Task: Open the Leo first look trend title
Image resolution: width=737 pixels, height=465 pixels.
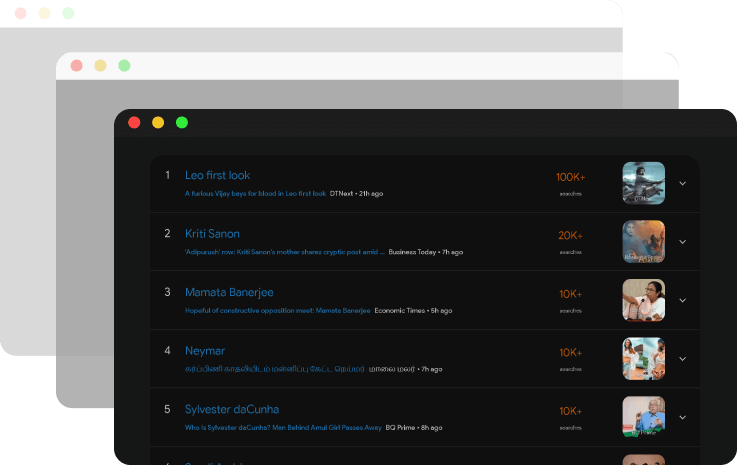Action: pyautogui.click(x=217, y=175)
